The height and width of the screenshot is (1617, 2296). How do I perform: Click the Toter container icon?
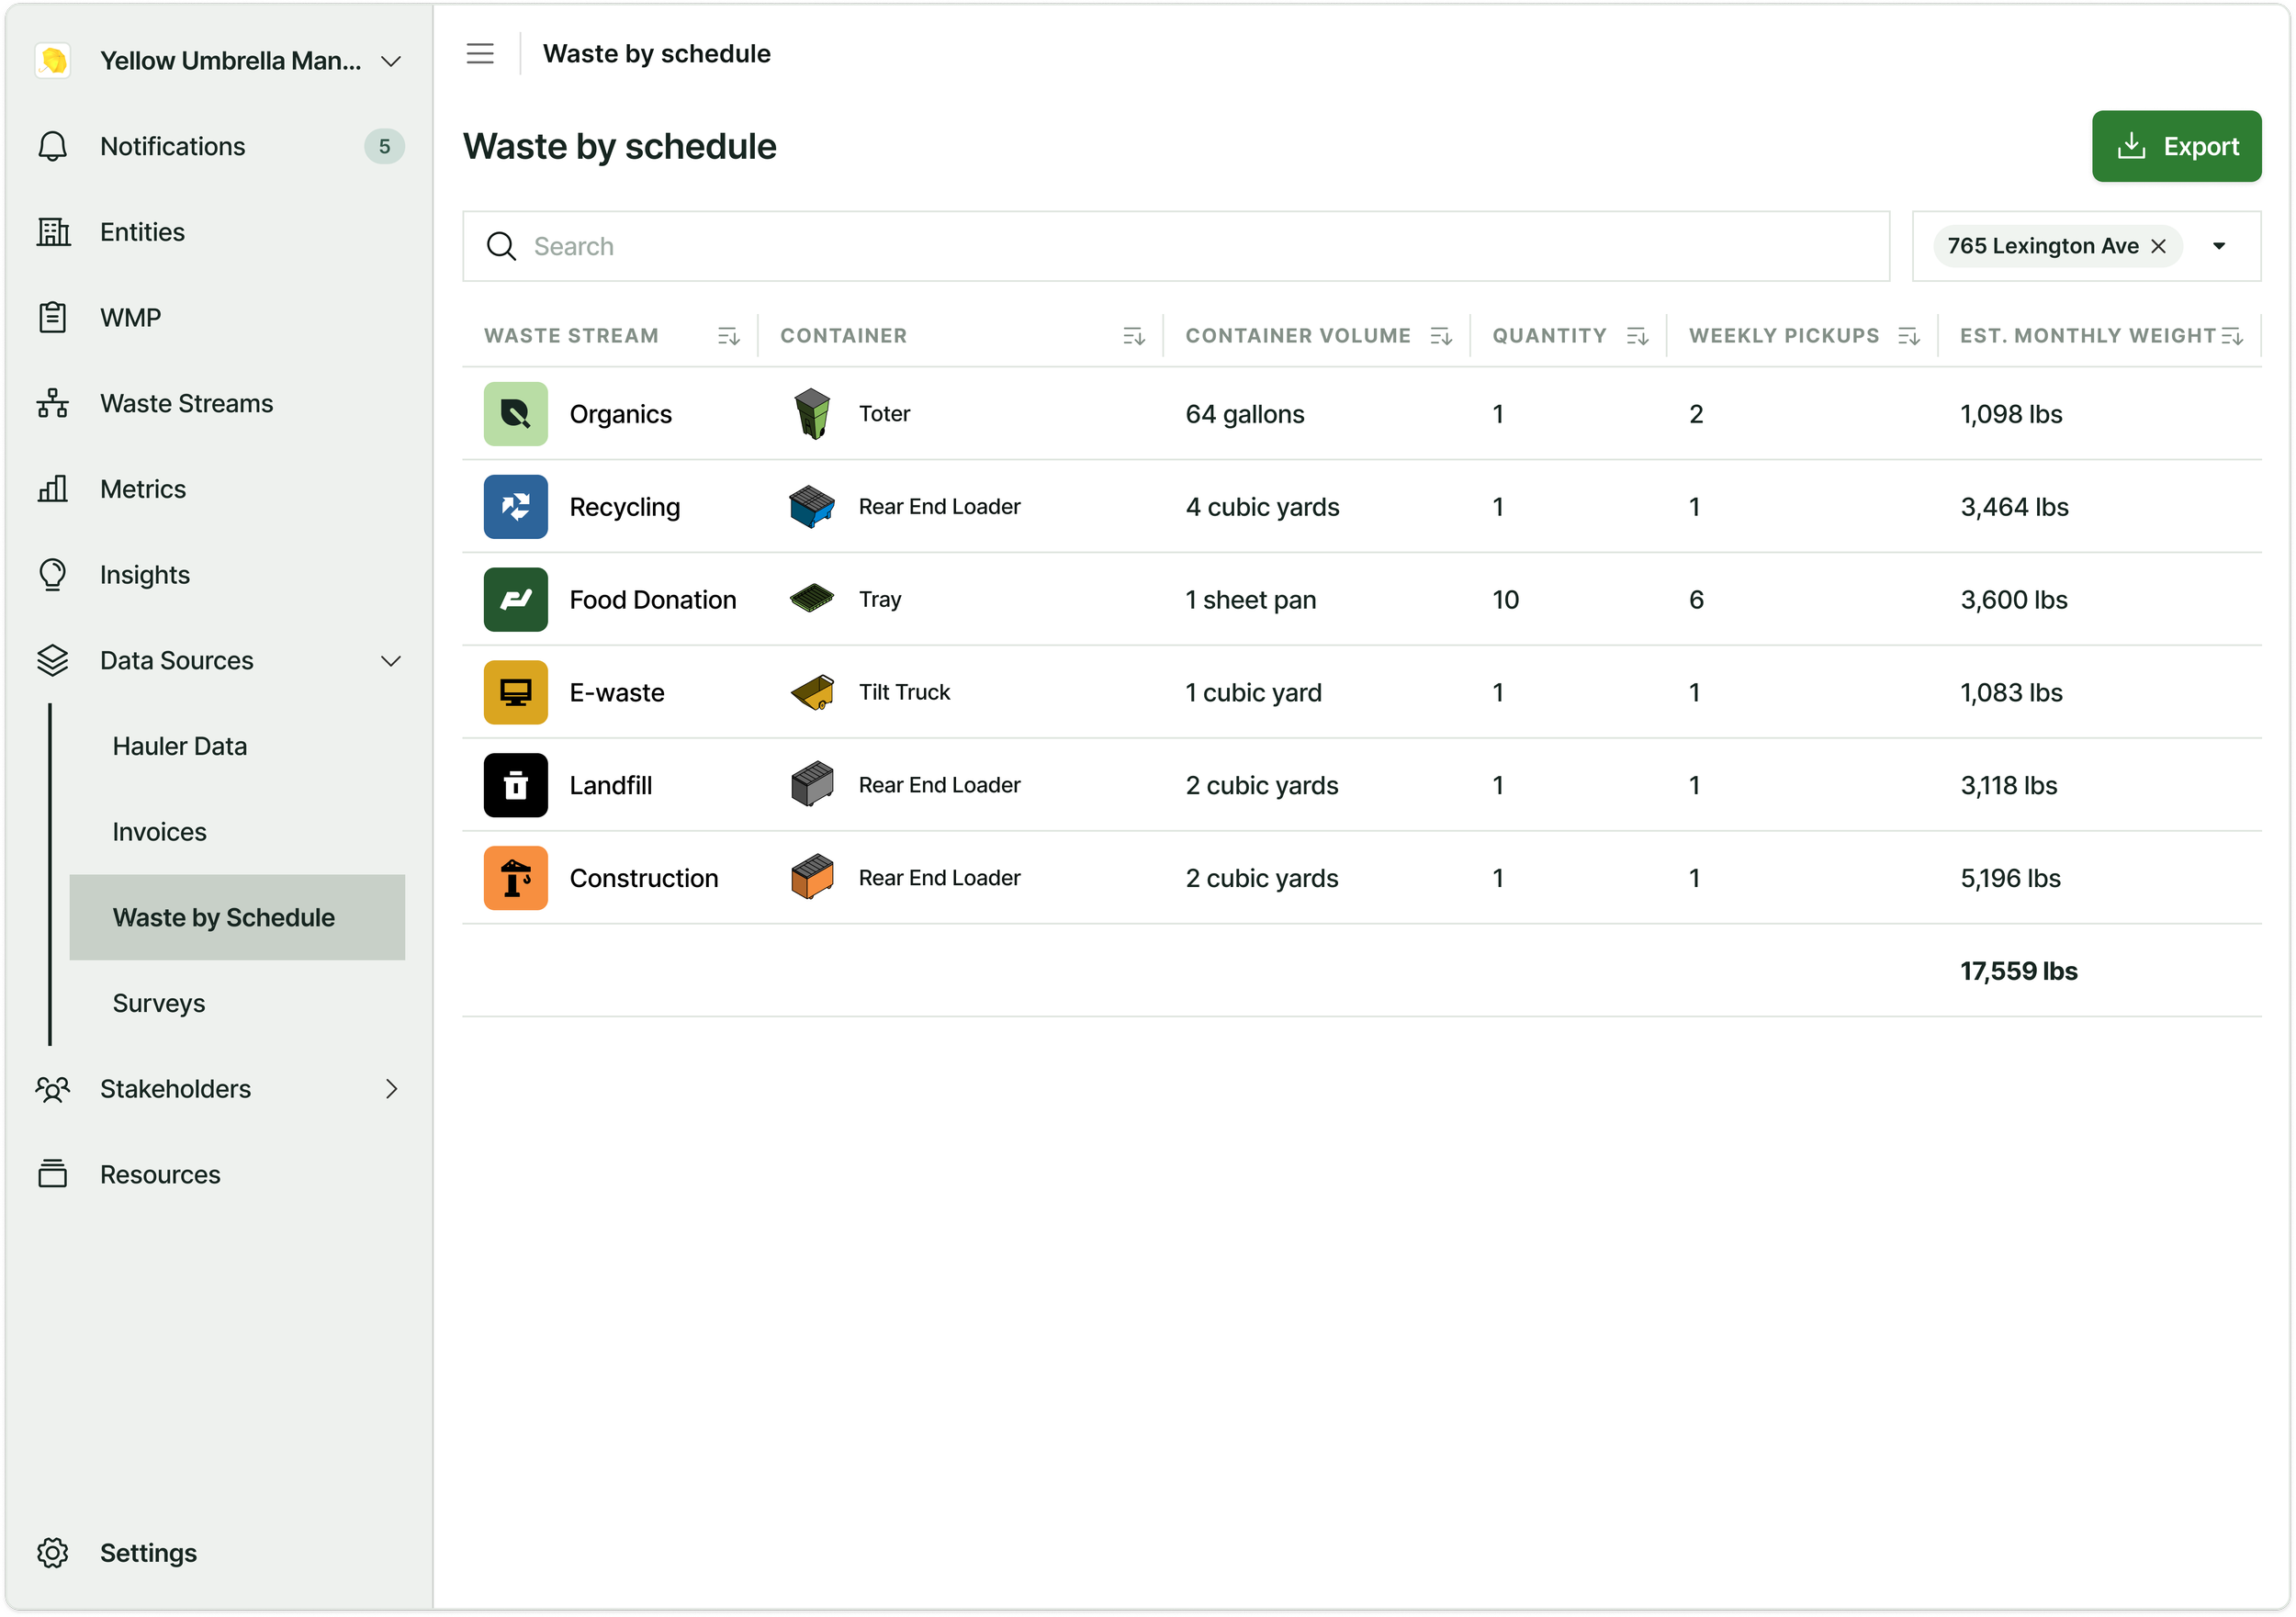pyautogui.click(x=812, y=414)
